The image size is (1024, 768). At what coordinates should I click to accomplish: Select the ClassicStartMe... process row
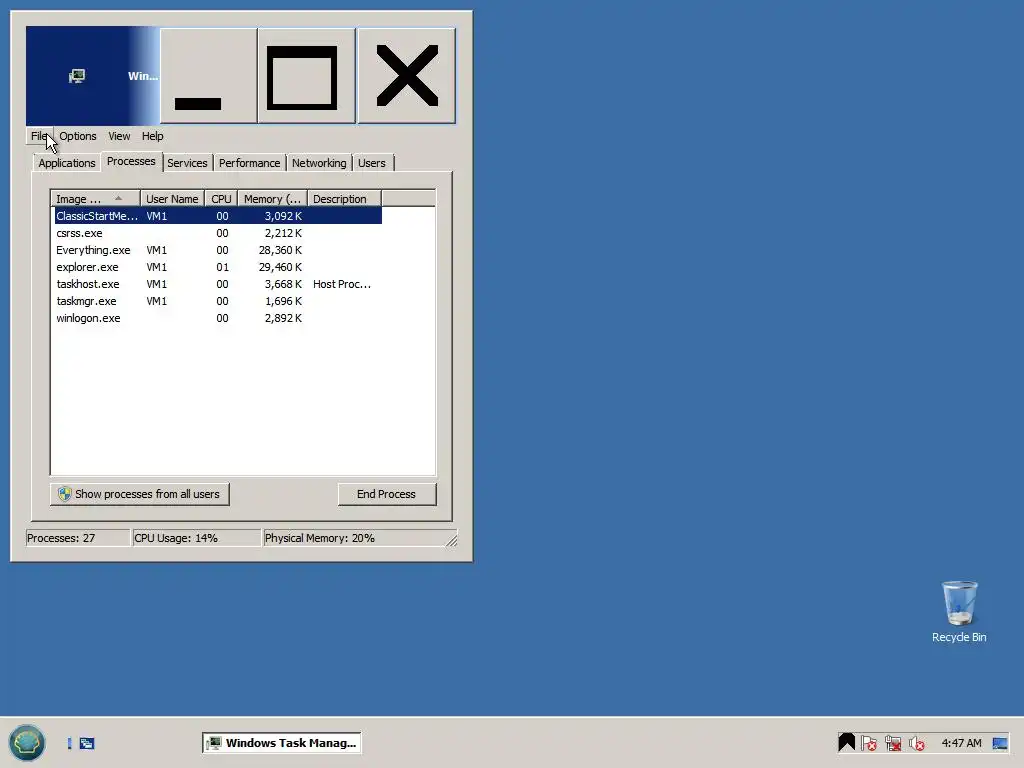218,216
